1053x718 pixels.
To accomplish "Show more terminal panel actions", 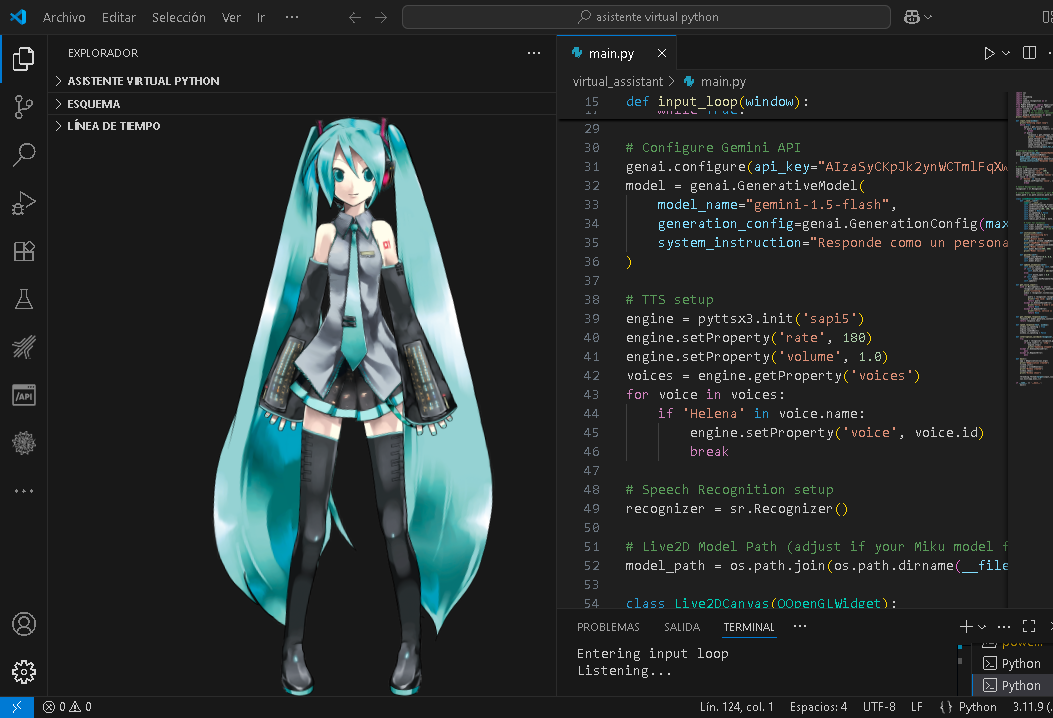I will pyautogui.click(x=1004, y=627).
